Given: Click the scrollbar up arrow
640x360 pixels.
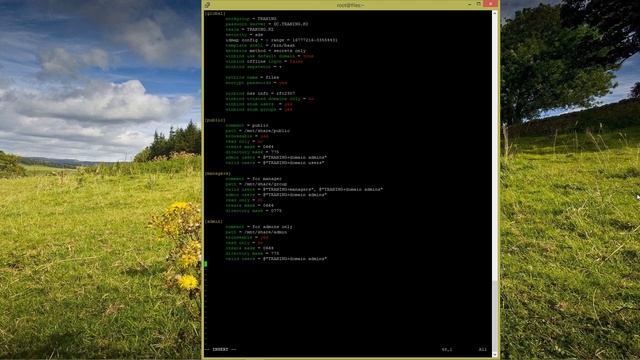Looking at the screenshot, I should pyautogui.click(x=495, y=13).
